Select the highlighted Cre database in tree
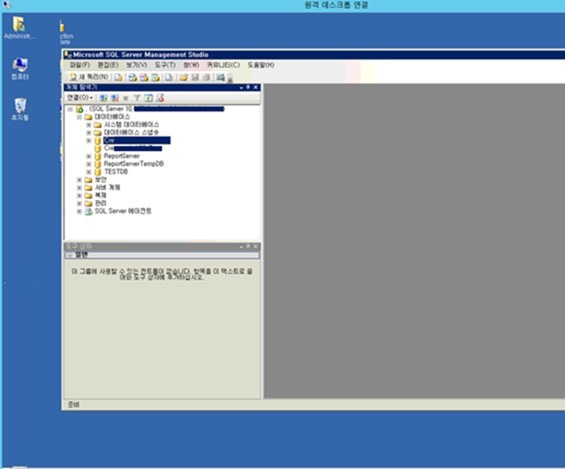565x469 pixels. tap(137, 140)
